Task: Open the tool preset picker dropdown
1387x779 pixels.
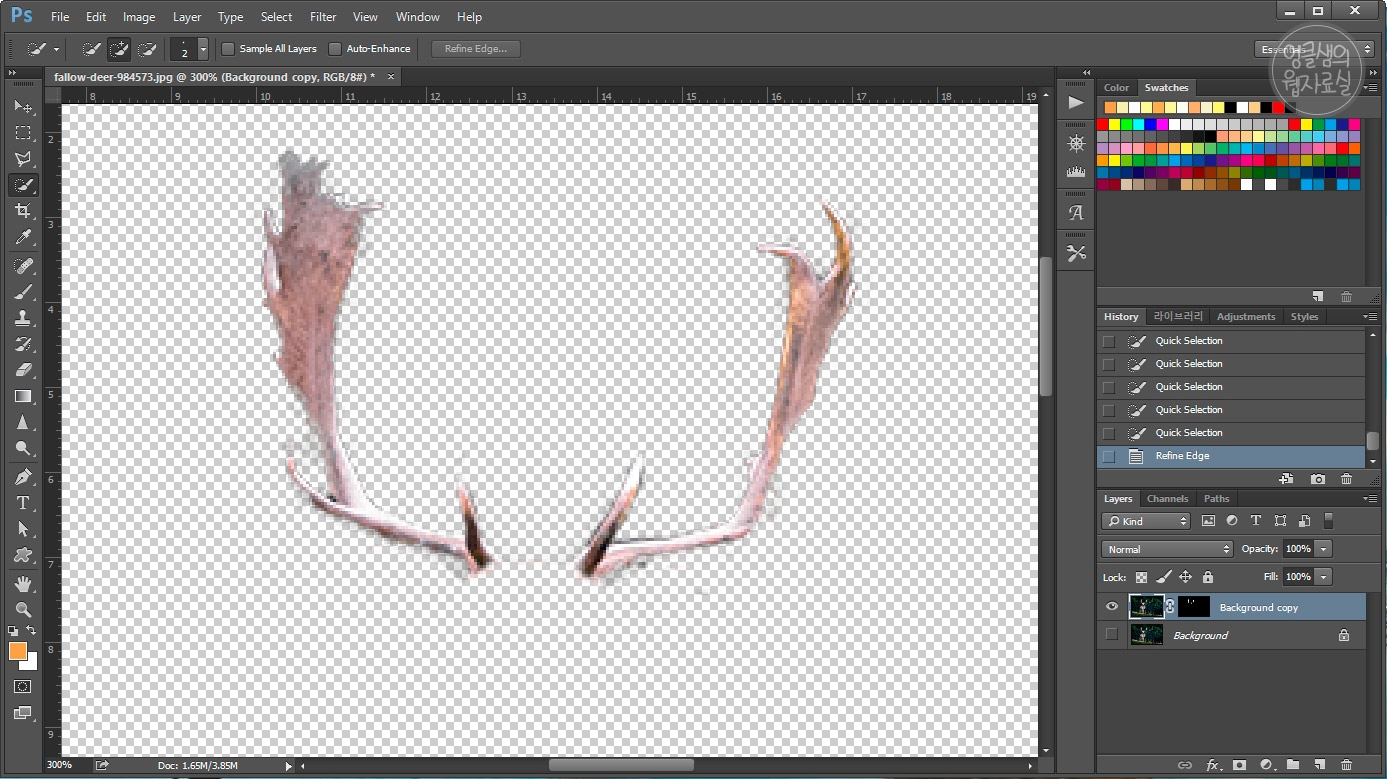Action: (x=57, y=49)
